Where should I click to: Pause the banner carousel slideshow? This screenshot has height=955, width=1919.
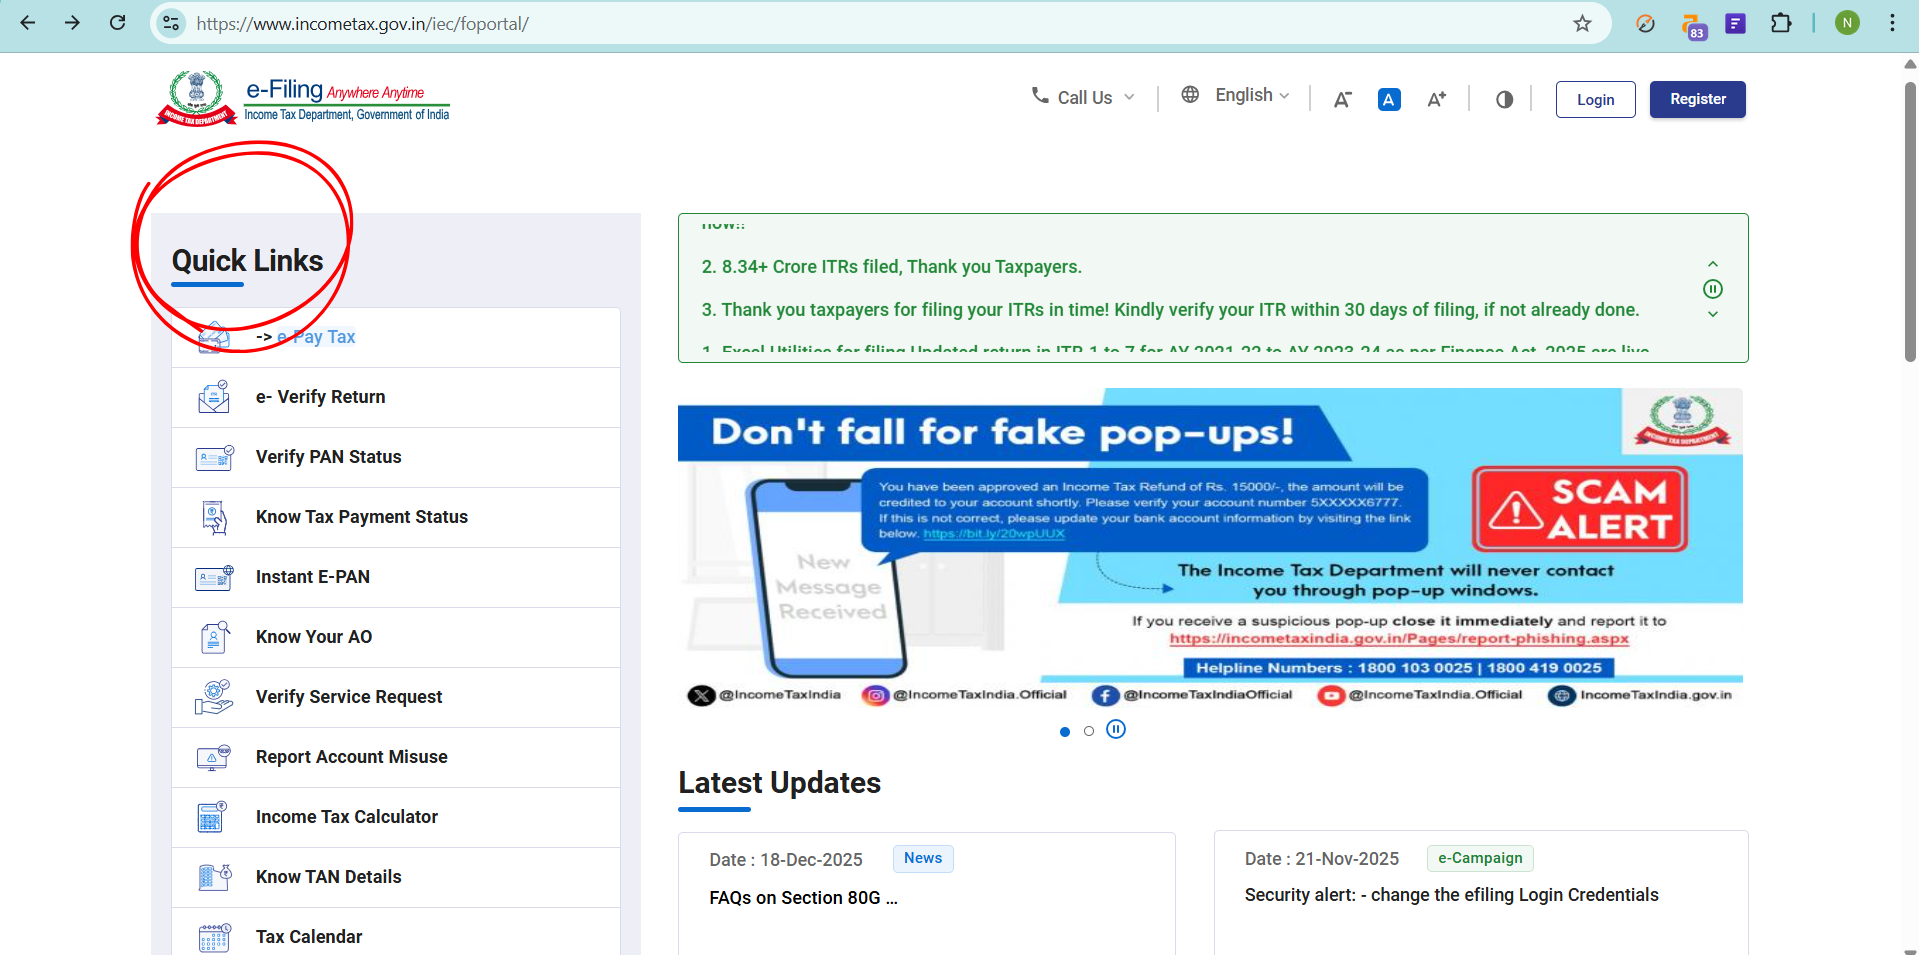point(1116,729)
